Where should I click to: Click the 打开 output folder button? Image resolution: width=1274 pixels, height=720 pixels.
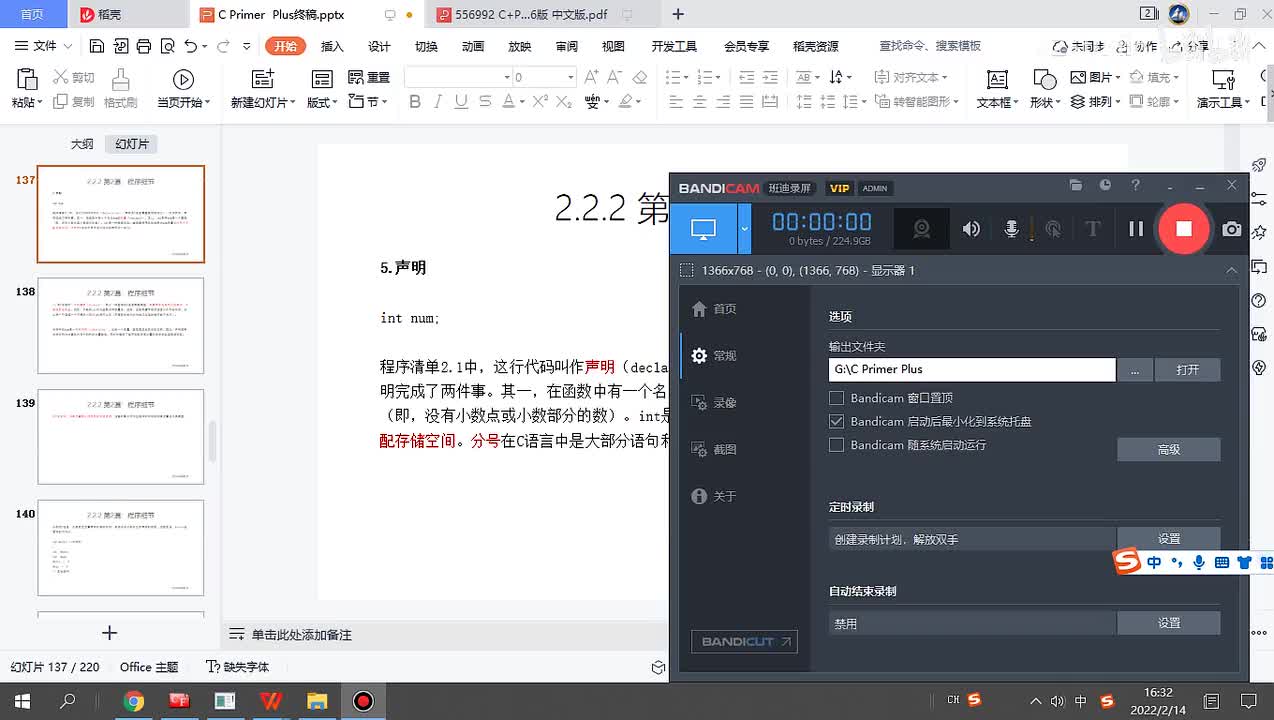(1187, 369)
